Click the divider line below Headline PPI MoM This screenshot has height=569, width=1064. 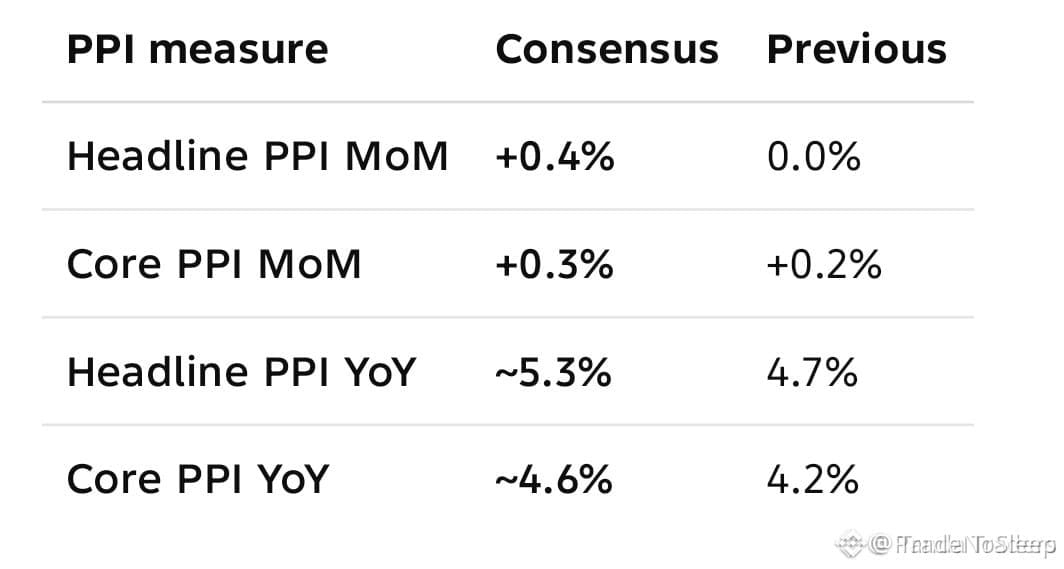tap(508, 210)
